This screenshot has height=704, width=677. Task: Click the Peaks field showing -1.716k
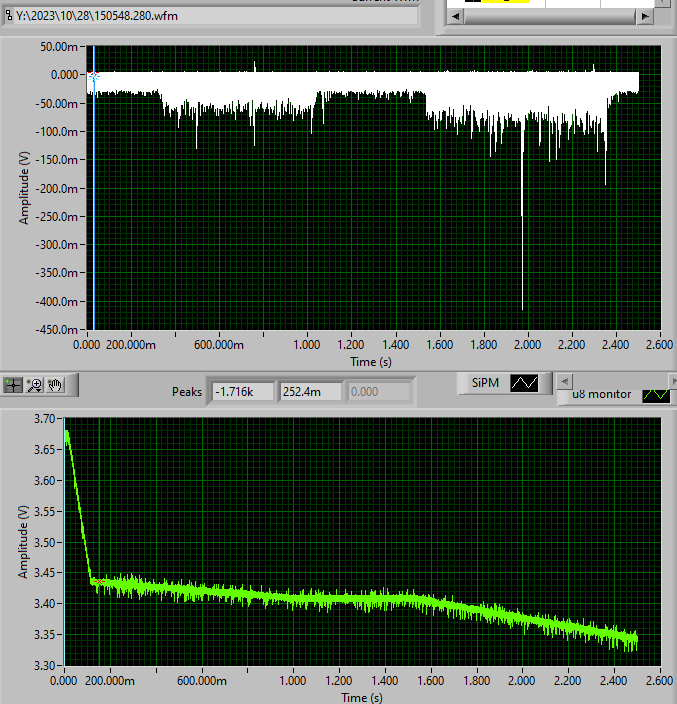coord(243,392)
